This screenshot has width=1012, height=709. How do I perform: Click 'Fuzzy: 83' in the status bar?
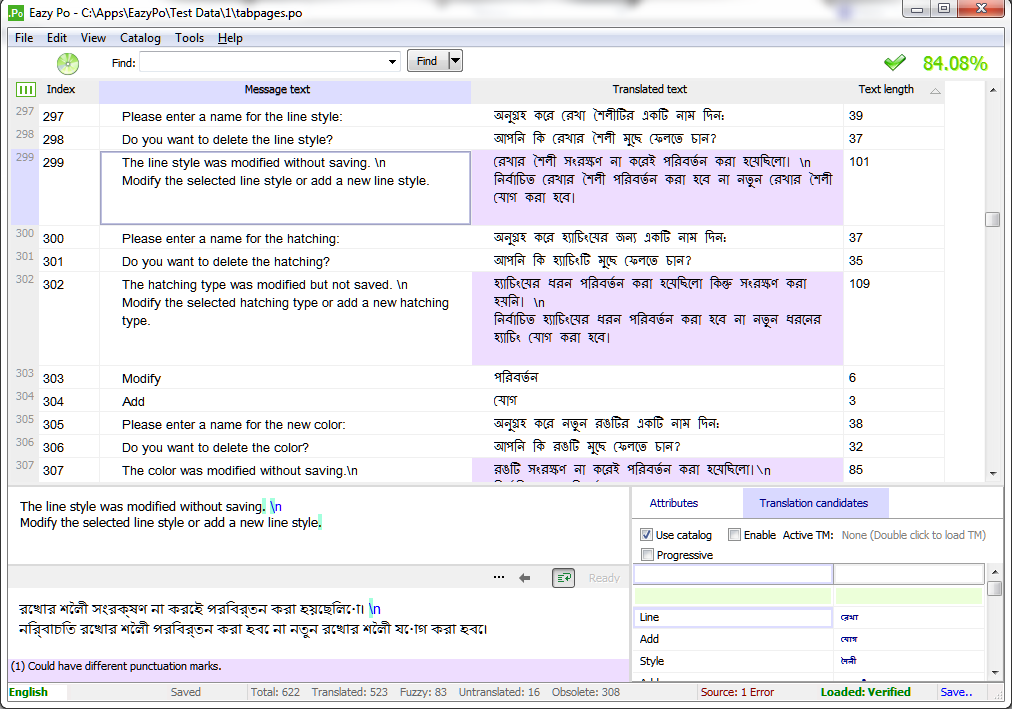[423, 692]
